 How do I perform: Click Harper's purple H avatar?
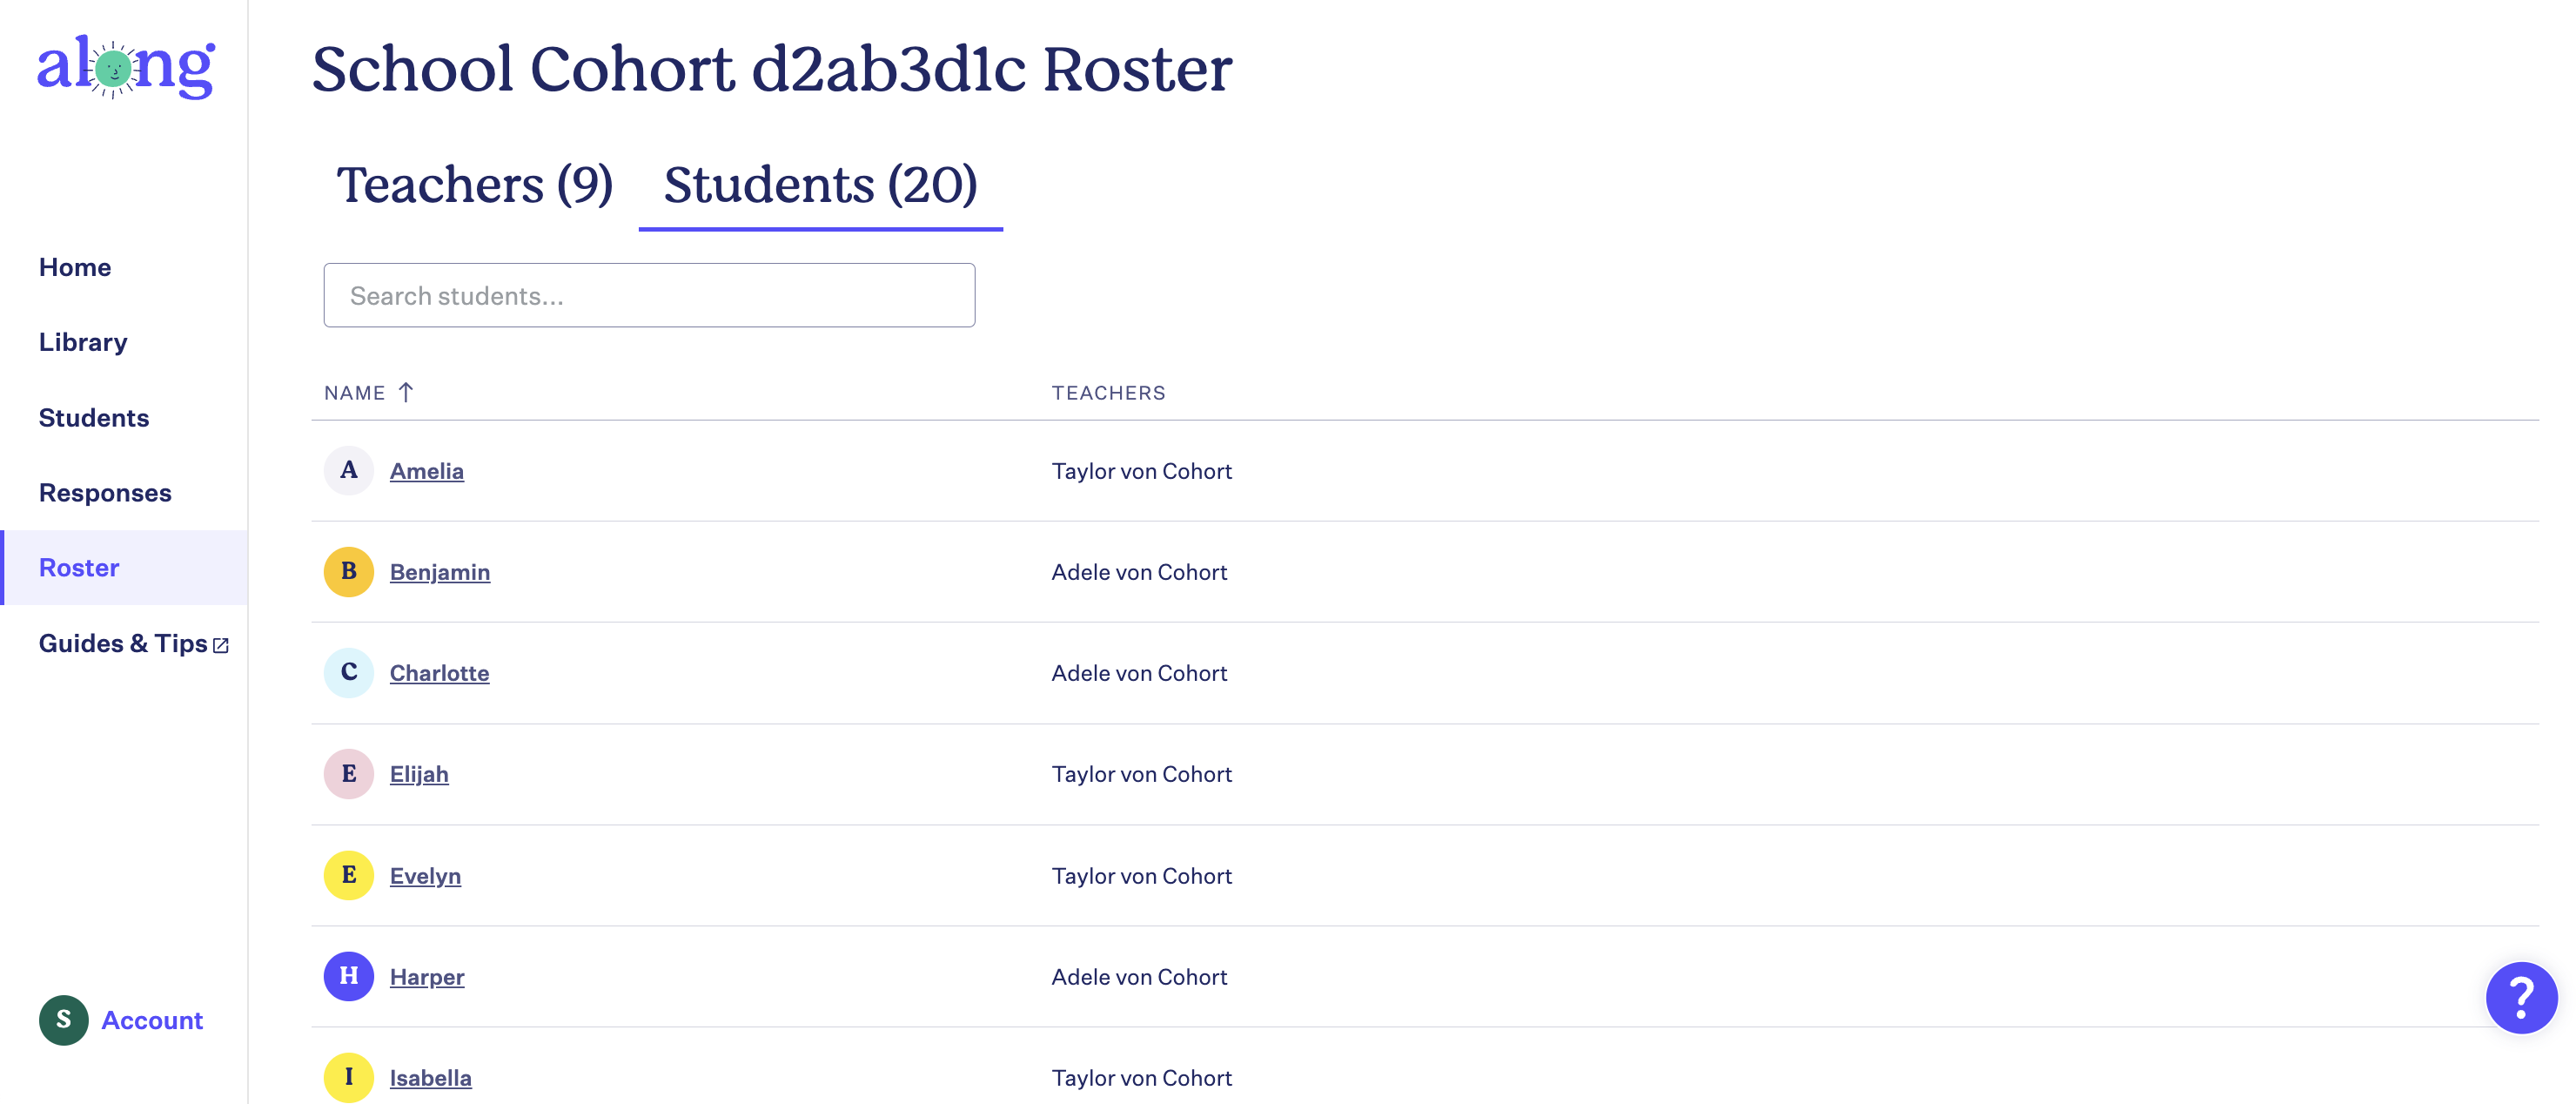[349, 976]
